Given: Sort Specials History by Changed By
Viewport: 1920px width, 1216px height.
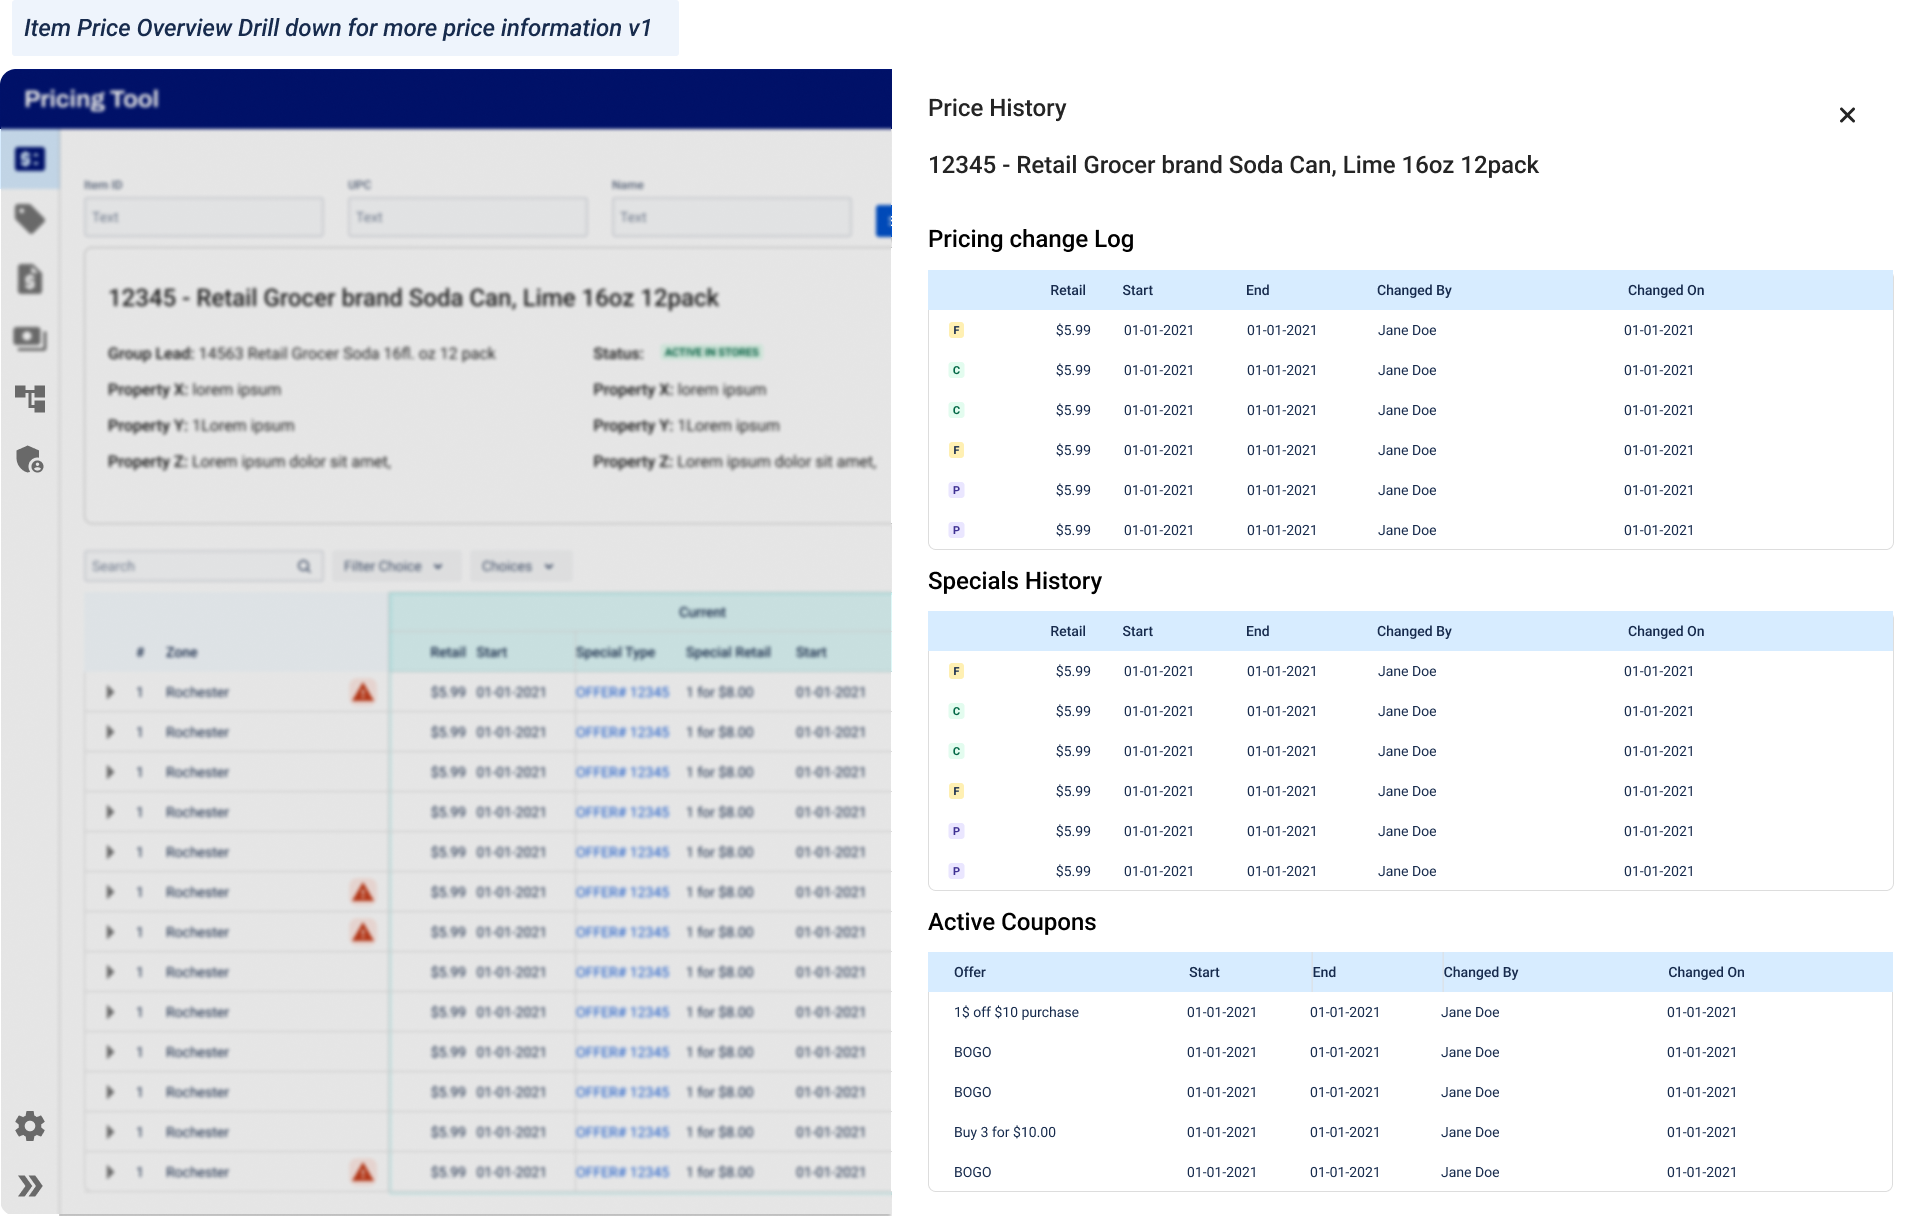Looking at the screenshot, I should 1414,631.
